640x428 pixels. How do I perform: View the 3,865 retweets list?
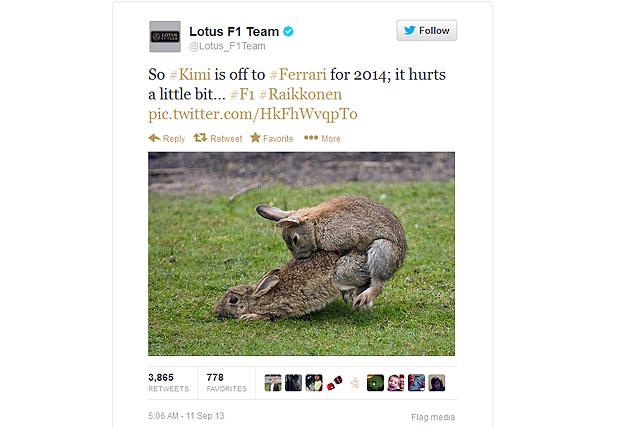pos(169,383)
